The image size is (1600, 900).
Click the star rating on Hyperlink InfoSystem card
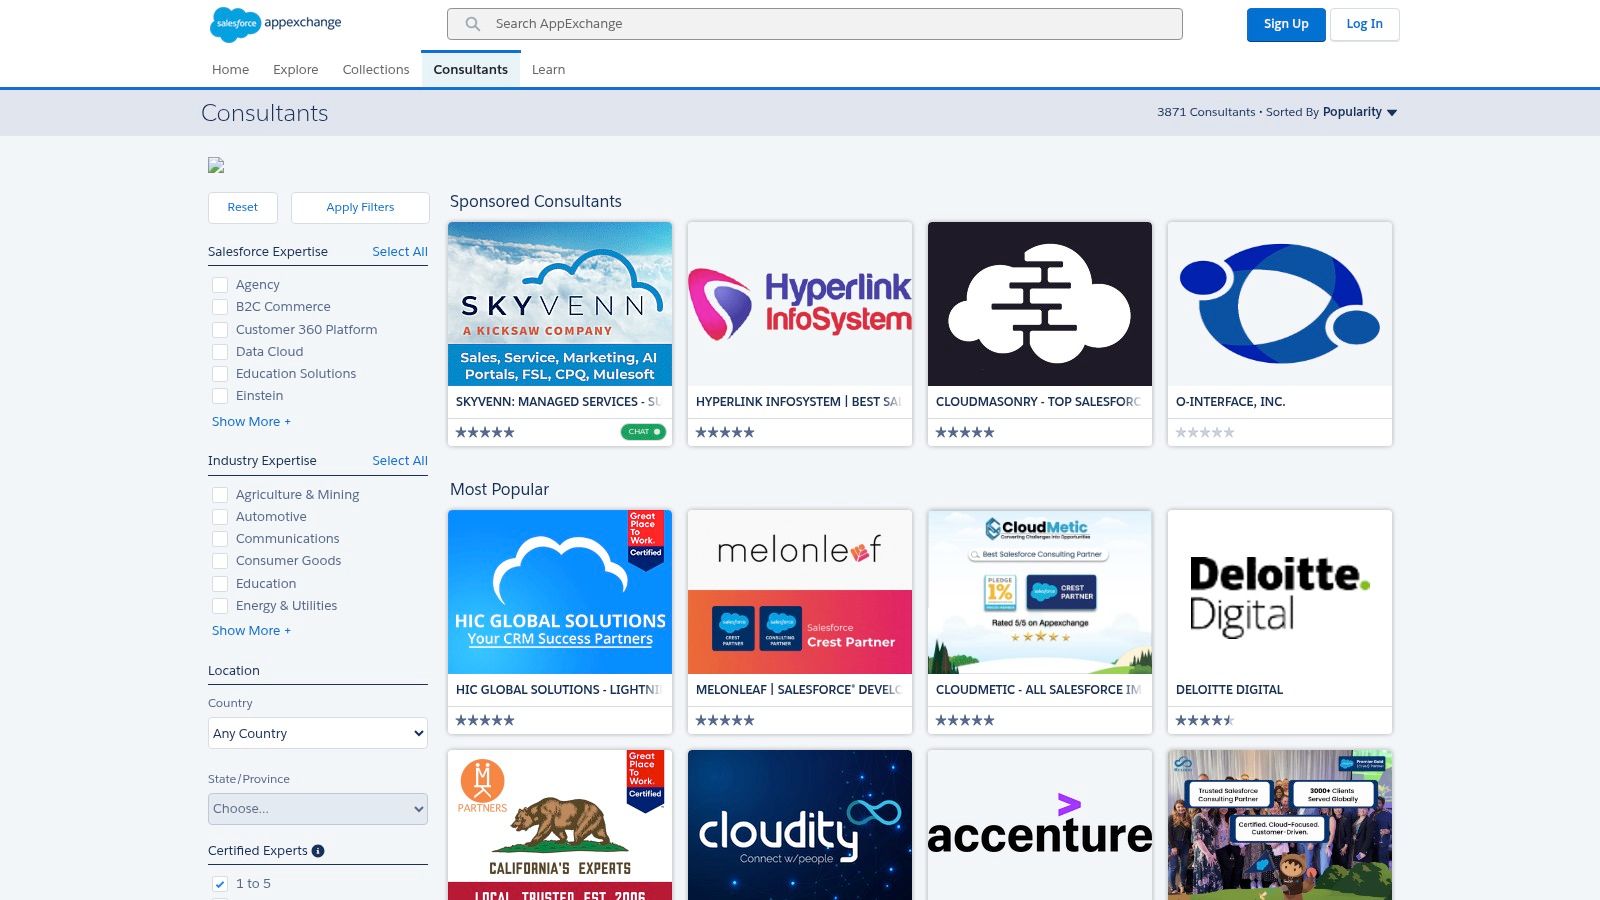pyautogui.click(x=724, y=432)
